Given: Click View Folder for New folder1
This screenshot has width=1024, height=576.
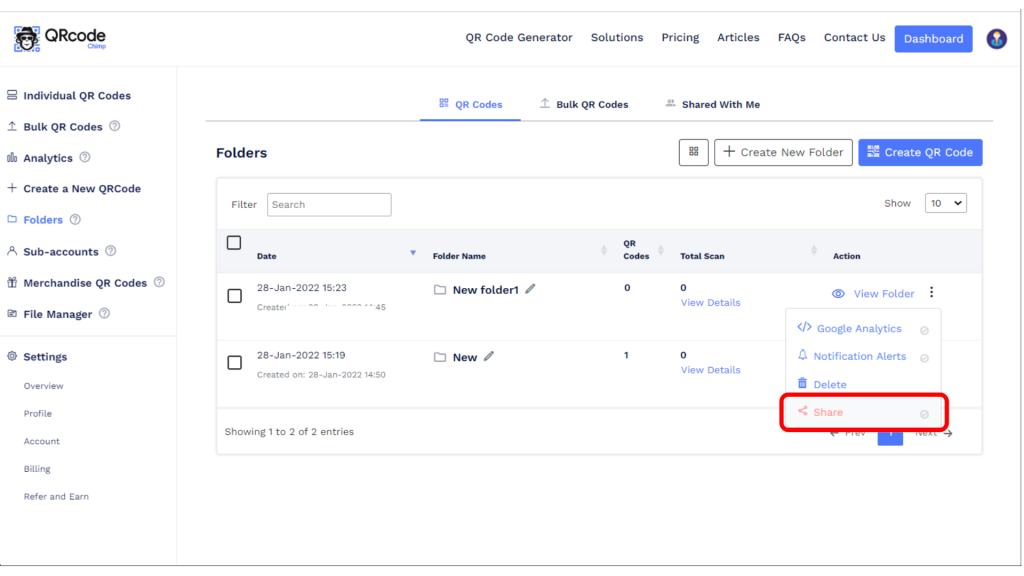Looking at the screenshot, I should 884,294.
